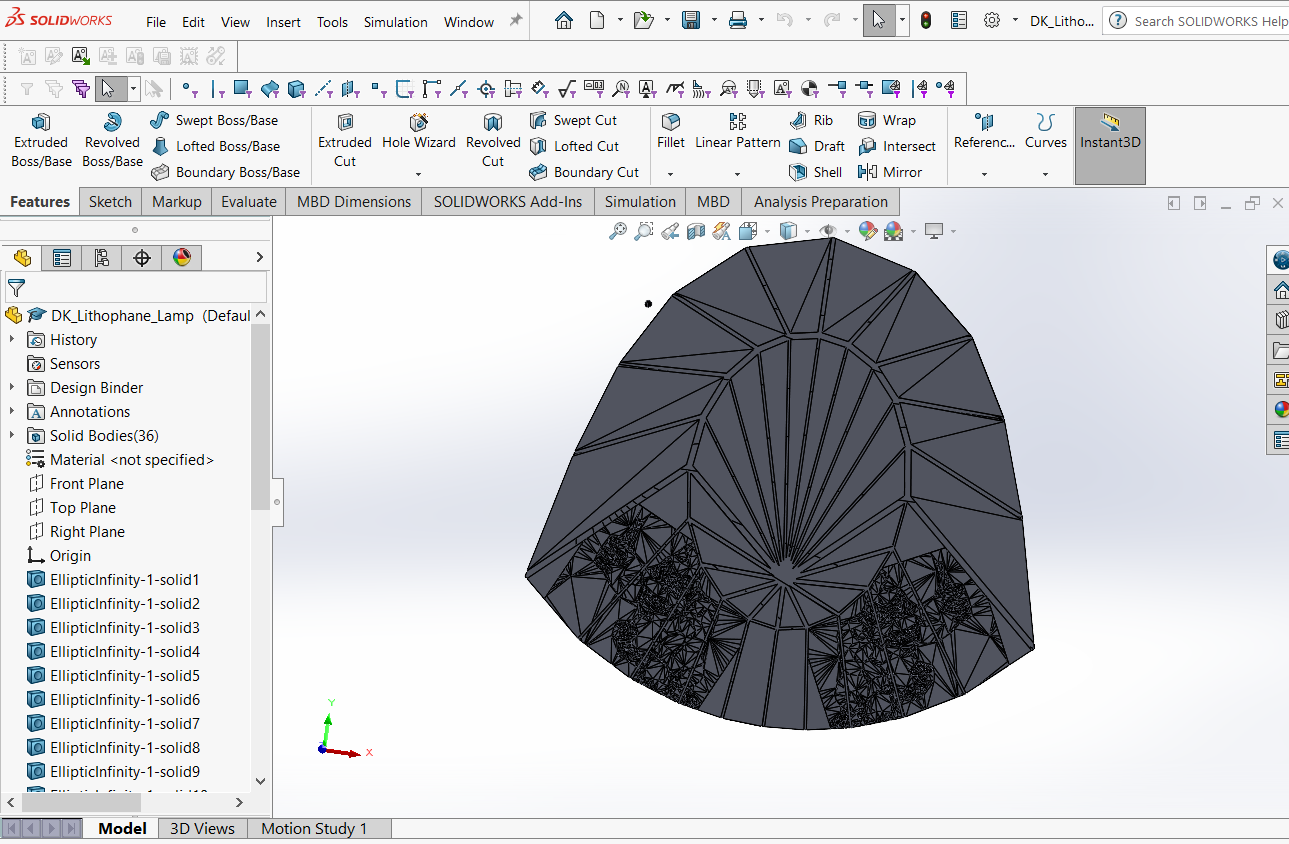Click the Save disk icon
The height and width of the screenshot is (844, 1289).
click(691, 20)
